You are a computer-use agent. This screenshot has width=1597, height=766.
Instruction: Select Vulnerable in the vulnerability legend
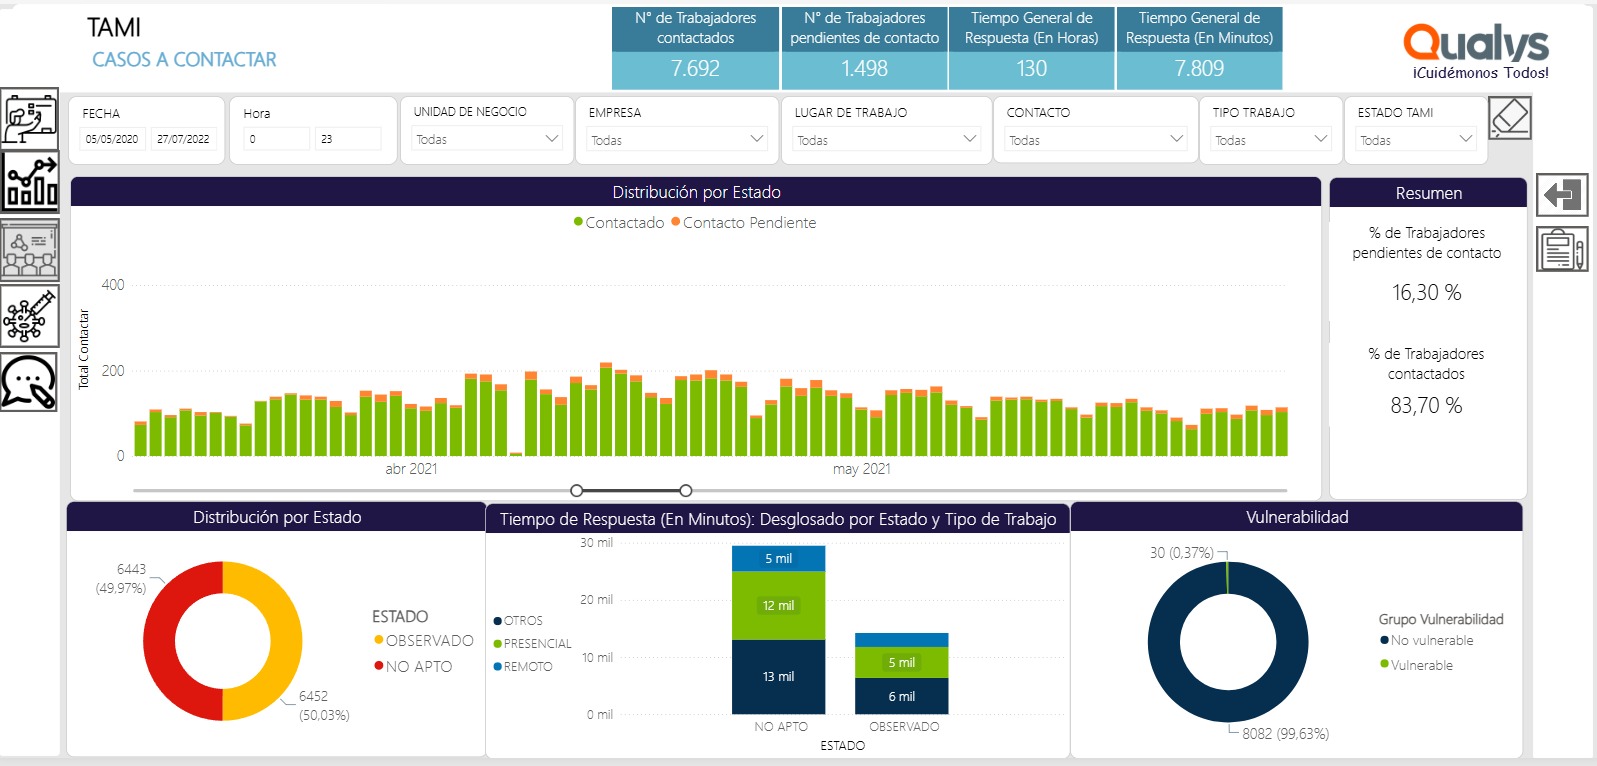(x=1417, y=665)
